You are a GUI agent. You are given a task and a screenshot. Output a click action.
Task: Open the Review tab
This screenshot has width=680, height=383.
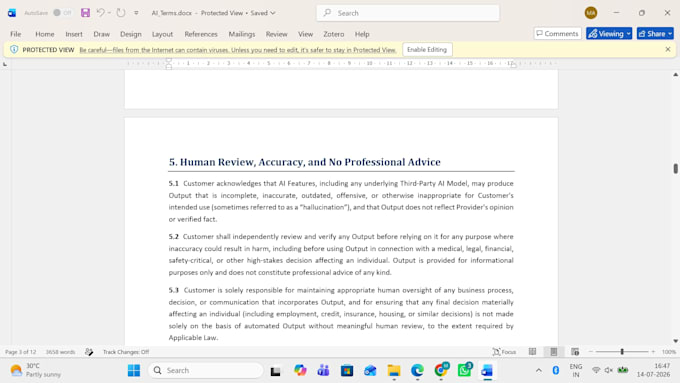(x=276, y=34)
